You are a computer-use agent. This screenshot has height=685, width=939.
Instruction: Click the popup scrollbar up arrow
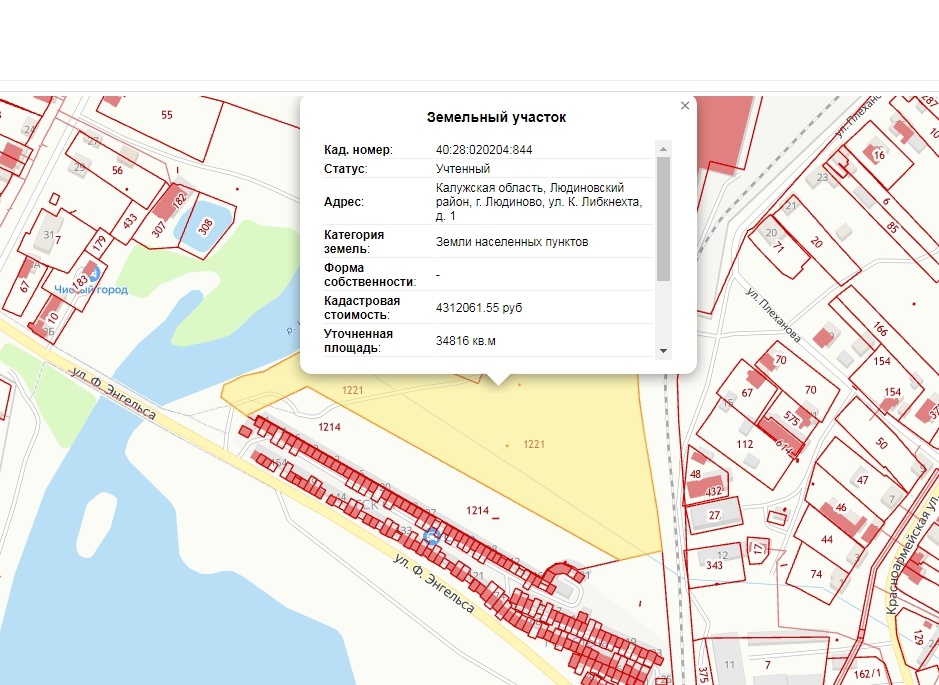point(663,148)
